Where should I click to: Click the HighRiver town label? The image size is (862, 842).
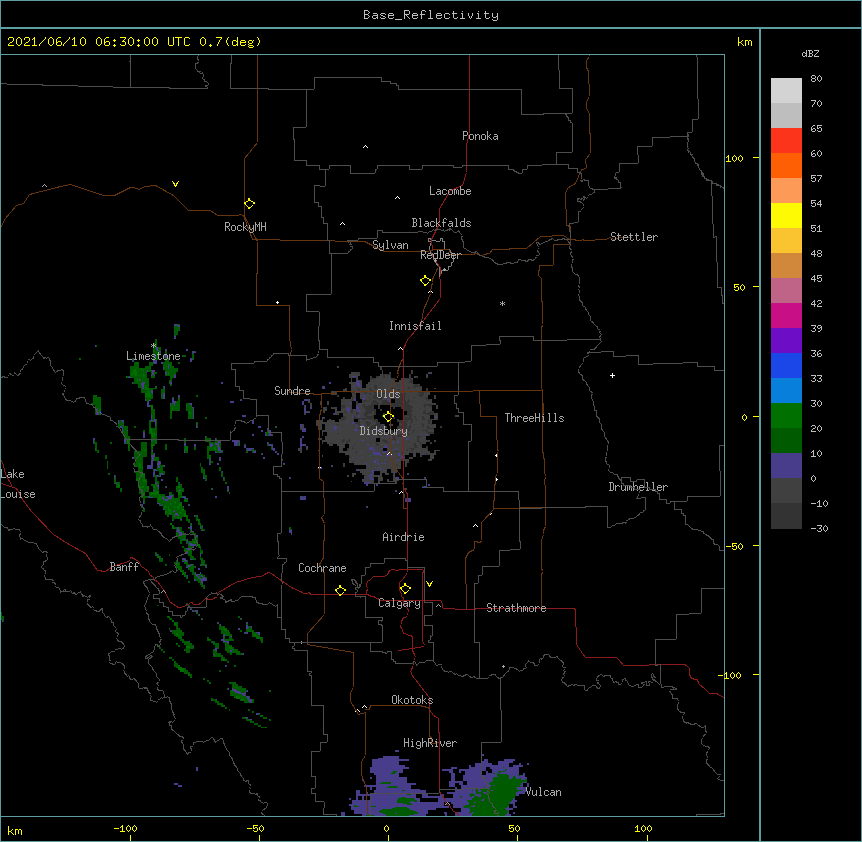[430, 743]
